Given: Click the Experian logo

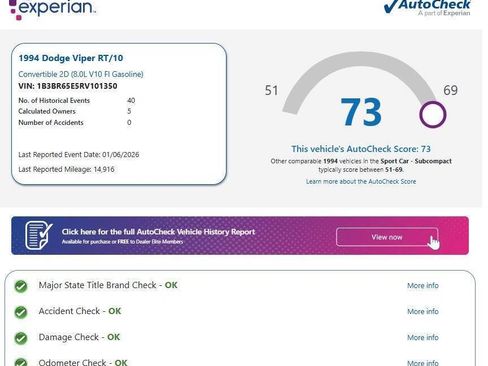Looking at the screenshot, I should 52,9.
